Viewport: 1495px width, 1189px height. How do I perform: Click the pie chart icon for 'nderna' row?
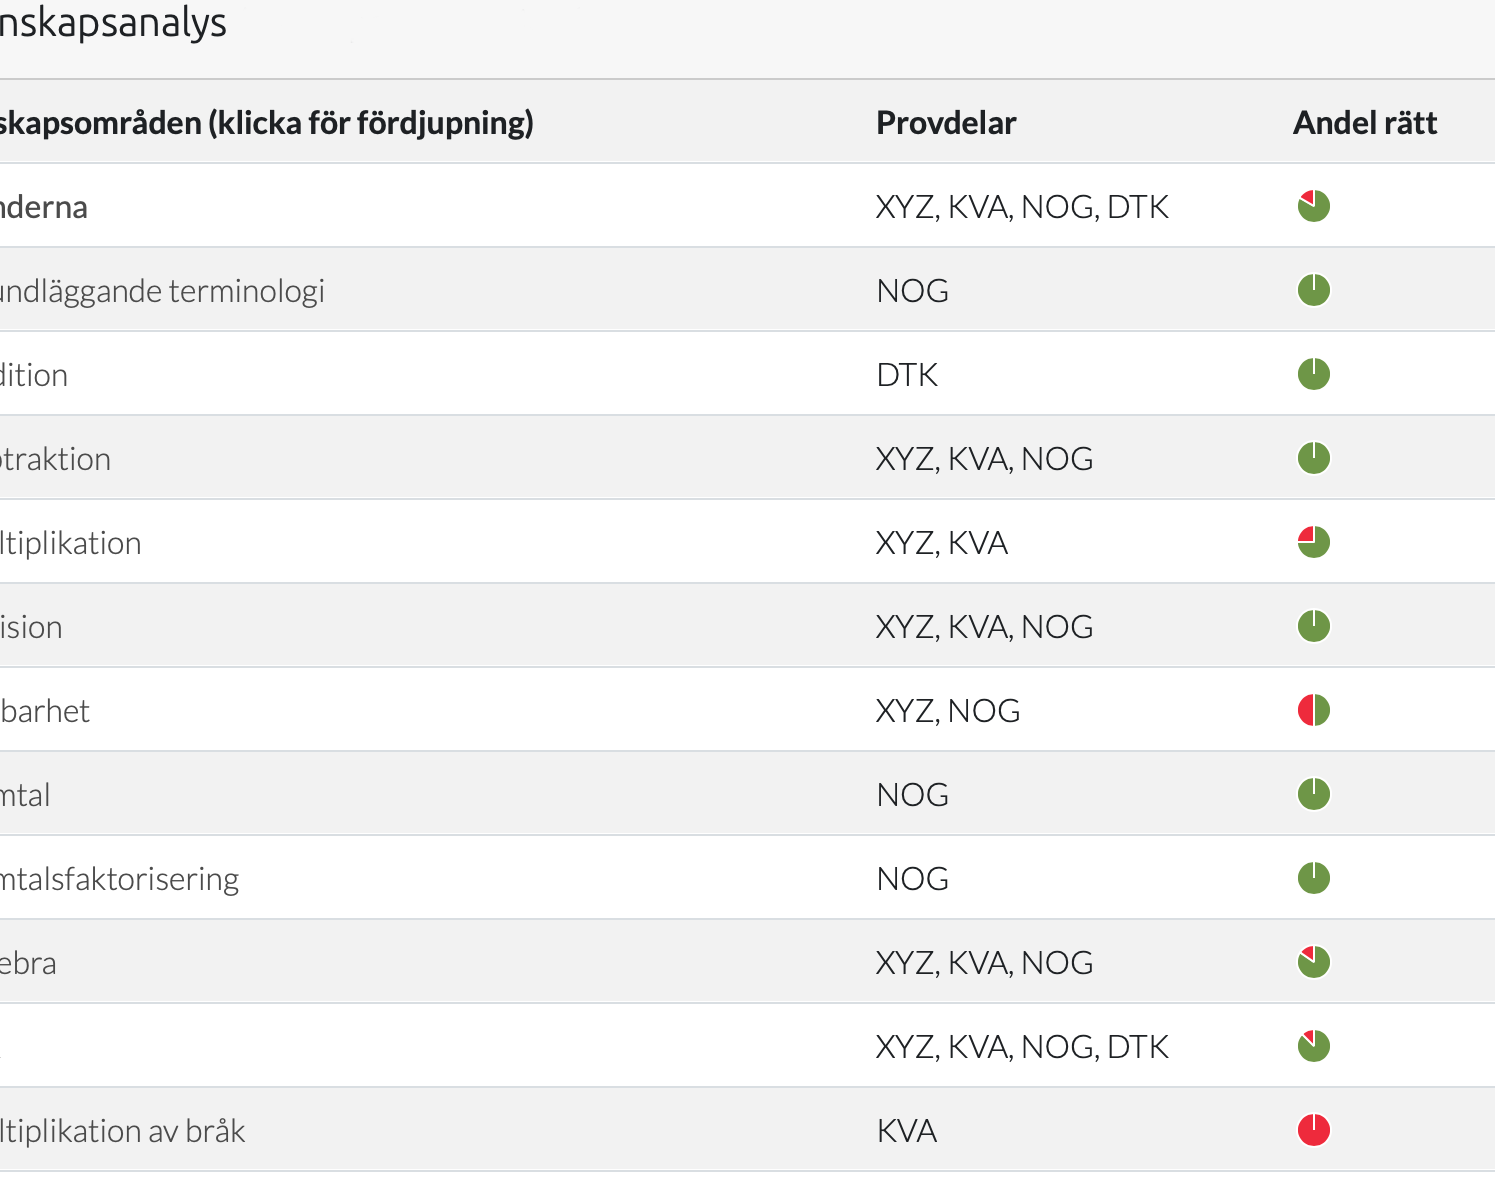click(1313, 206)
